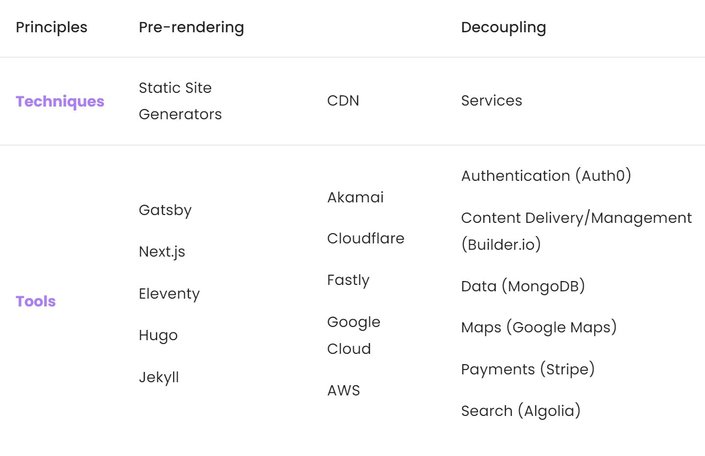Click the Eleventy entry
This screenshot has width=705, height=456.
click(169, 294)
